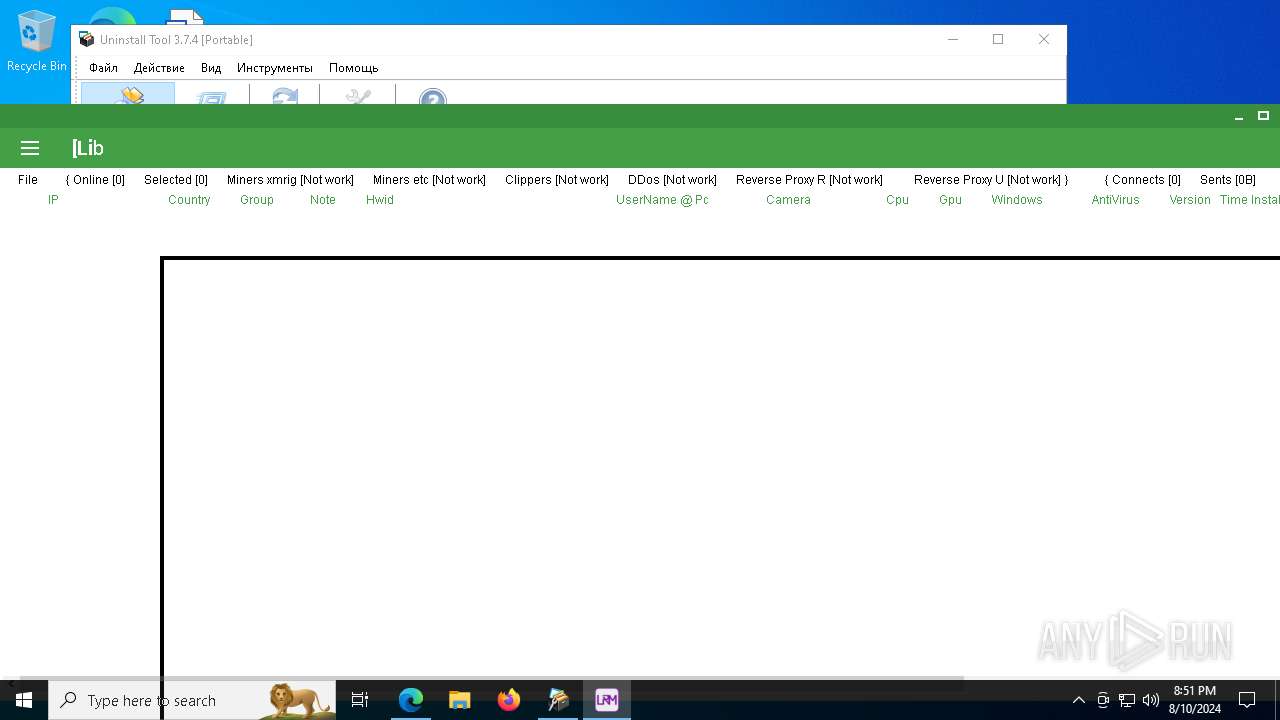Sort by the Group column header
The height and width of the screenshot is (720, 1280).
click(257, 200)
